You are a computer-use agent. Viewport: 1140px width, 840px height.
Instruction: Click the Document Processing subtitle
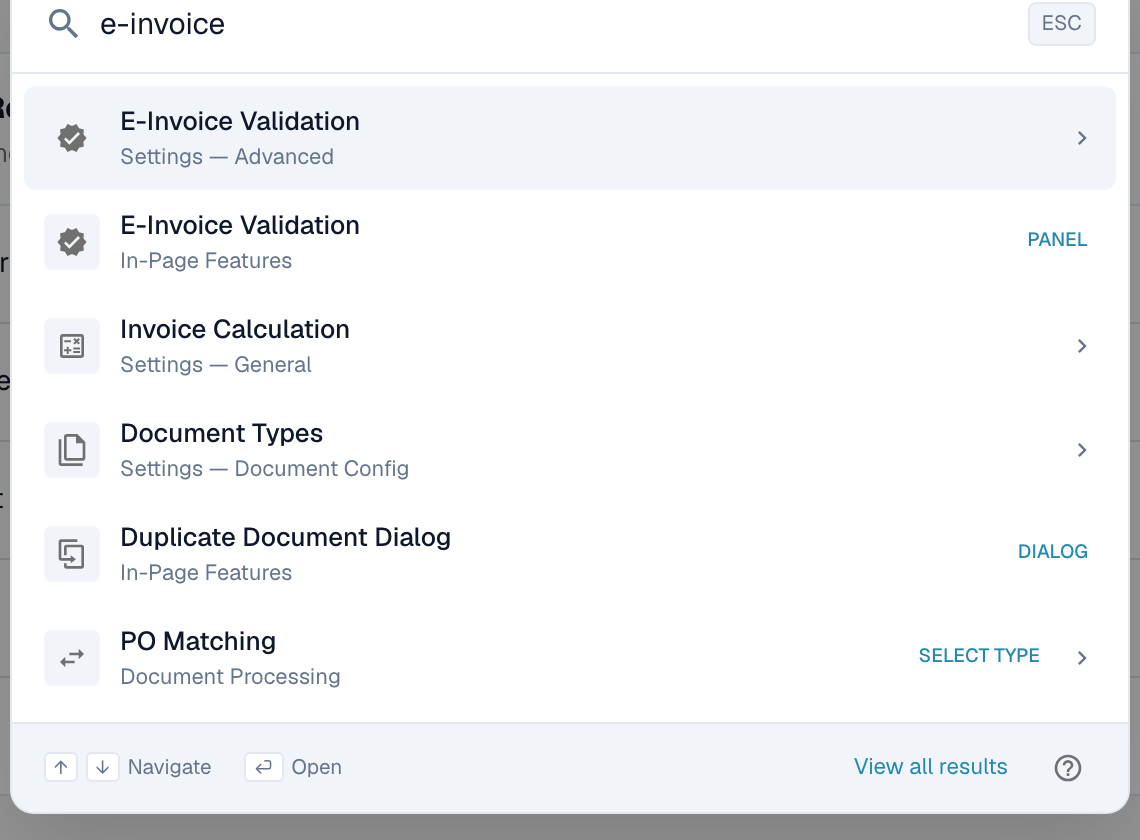point(230,677)
